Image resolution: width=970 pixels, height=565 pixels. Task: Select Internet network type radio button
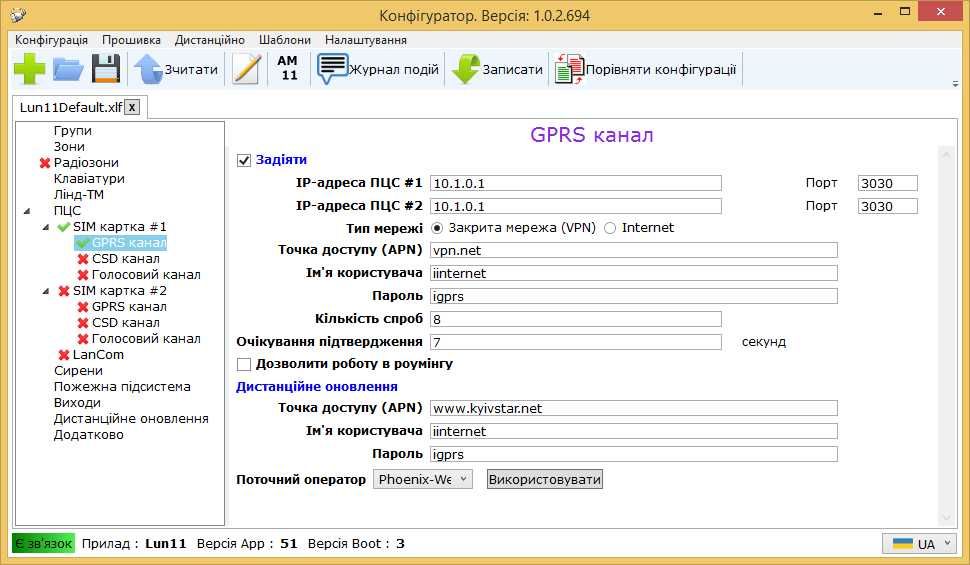click(610, 228)
